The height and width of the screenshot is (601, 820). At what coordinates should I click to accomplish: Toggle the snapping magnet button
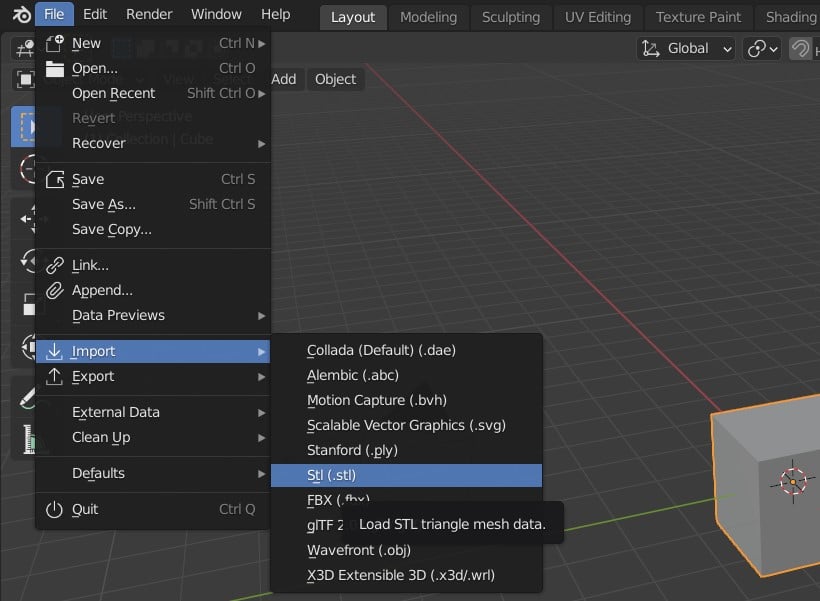tap(801, 48)
